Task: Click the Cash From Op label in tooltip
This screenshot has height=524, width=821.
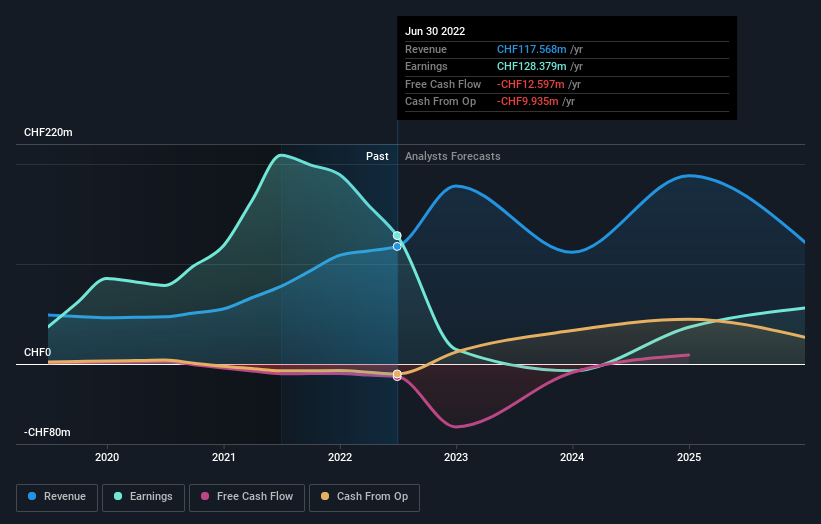Action: (x=440, y=102)
